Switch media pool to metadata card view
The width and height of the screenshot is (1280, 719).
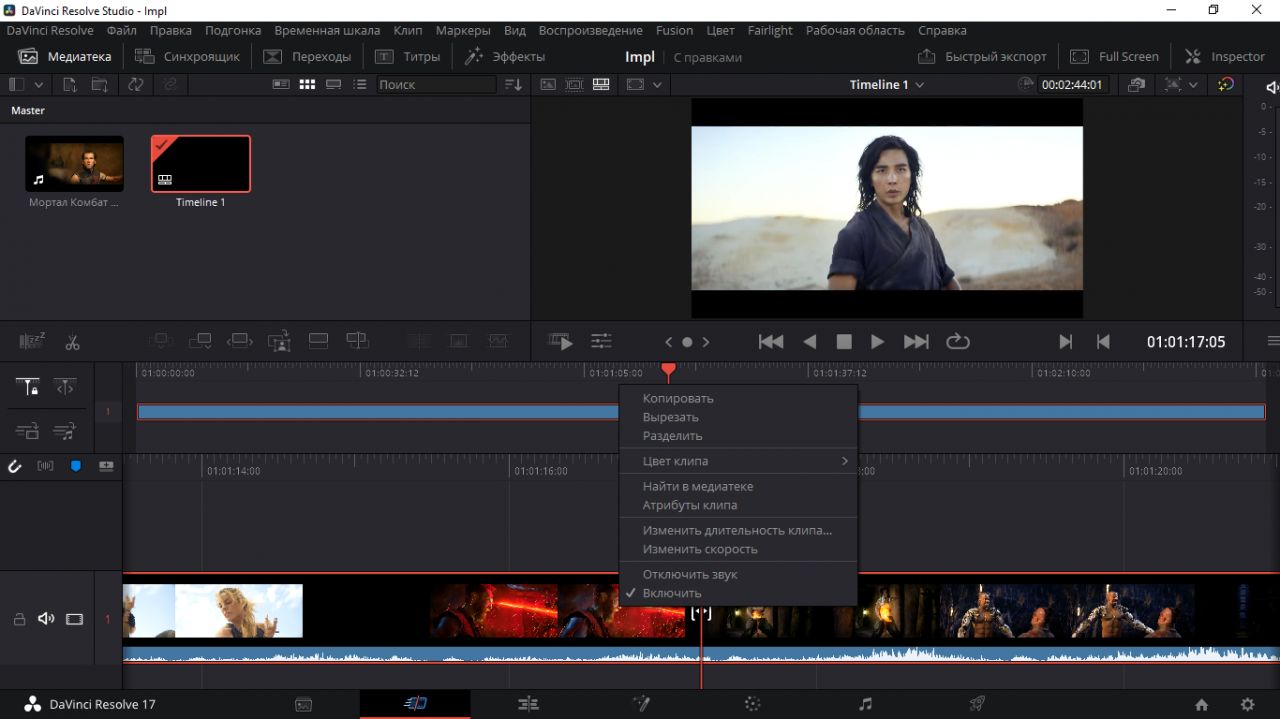[x=281, y=85]
